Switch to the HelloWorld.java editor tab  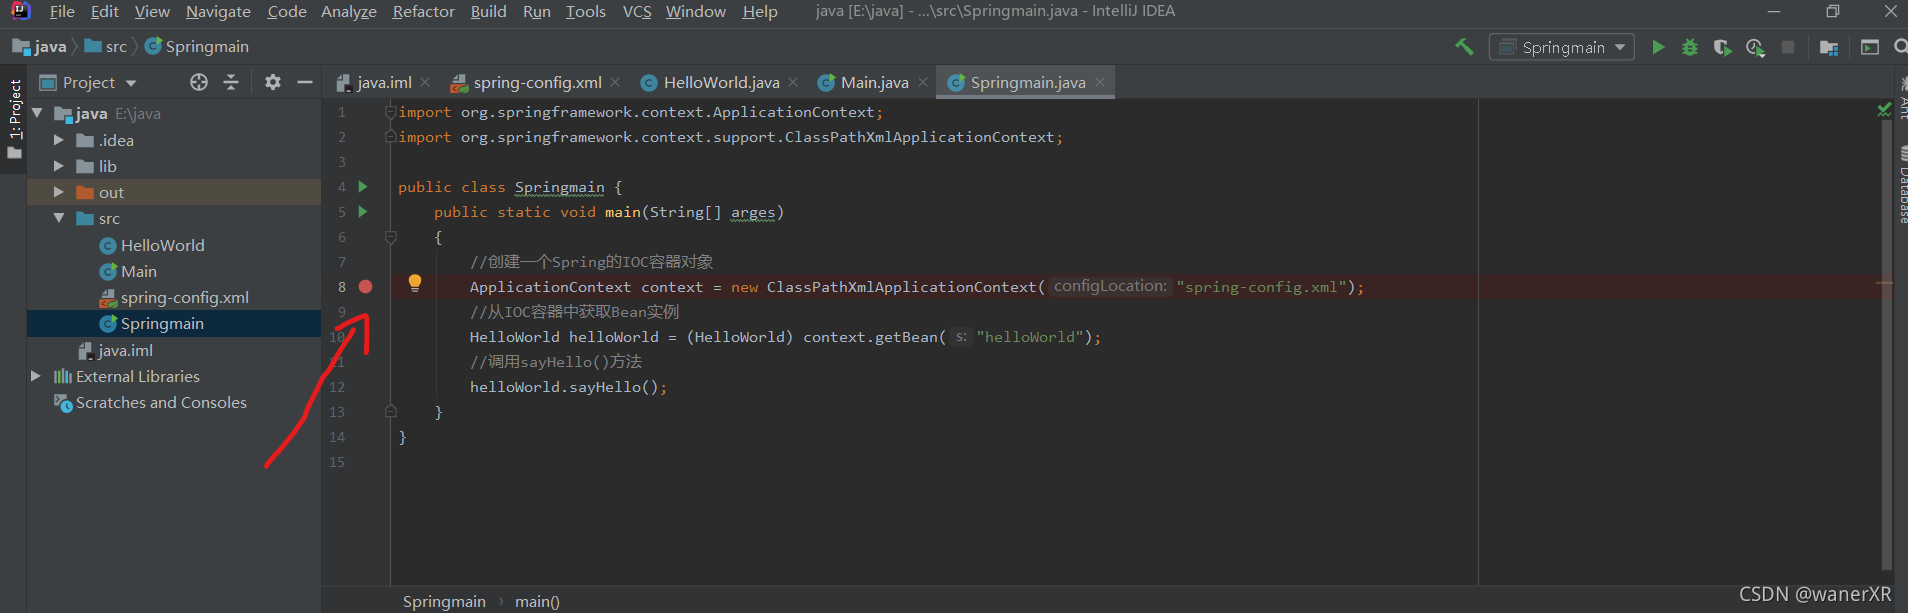(x=721, y=82)
